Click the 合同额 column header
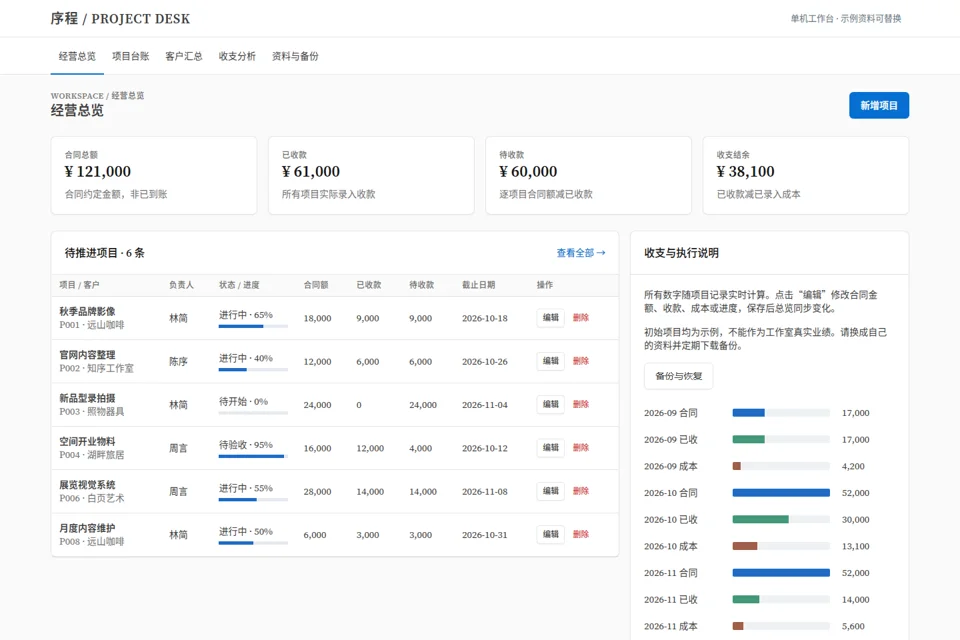This screenshot has height=640, width=960. click(316, 285)
